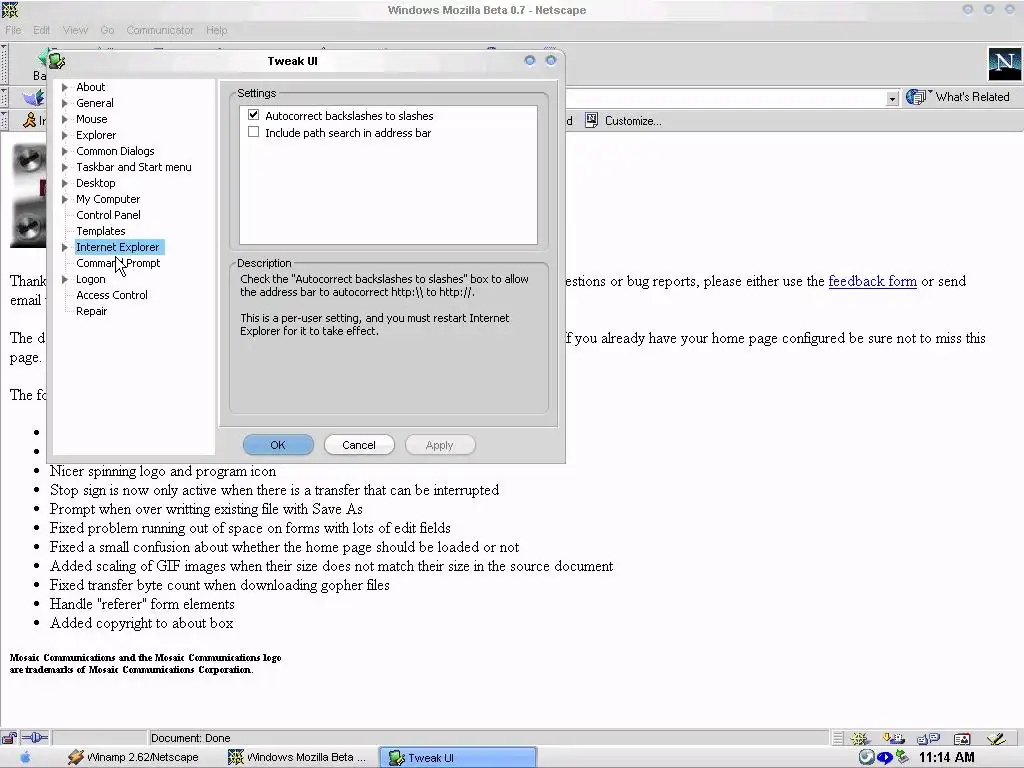Expand the Explorer tree node

[65, 135]
